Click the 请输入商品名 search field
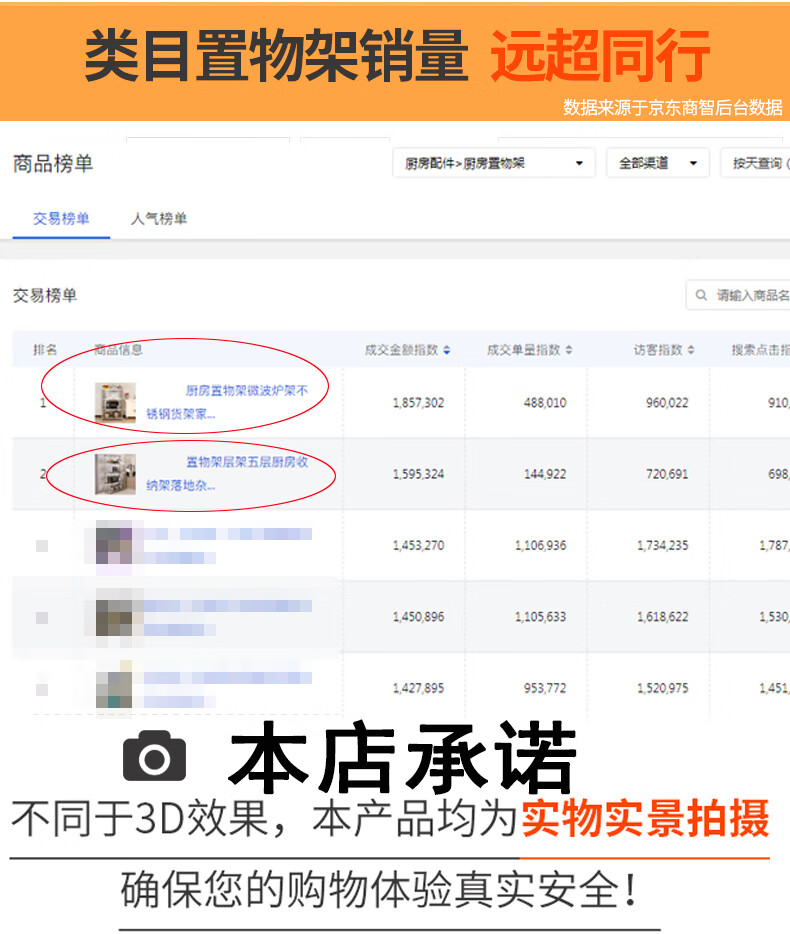This screenshot has height=934, width=790. point(751,296)
